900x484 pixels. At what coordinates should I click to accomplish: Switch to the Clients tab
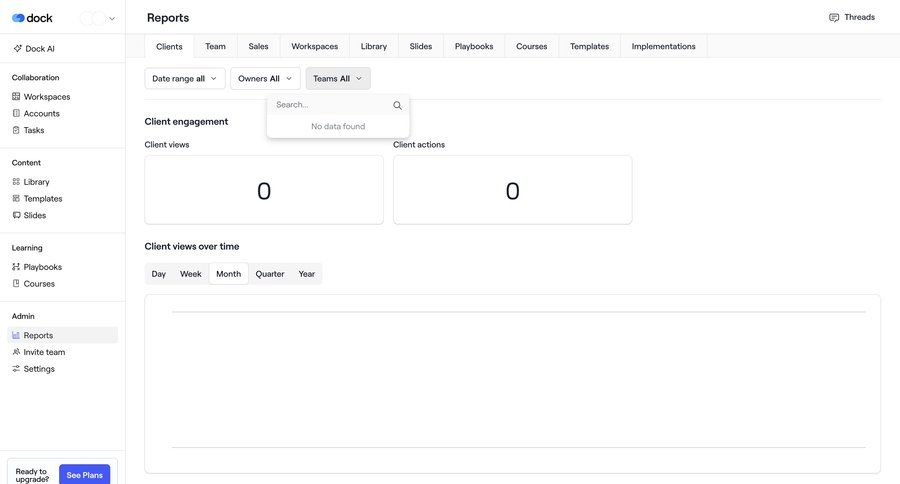pos(169,46)
